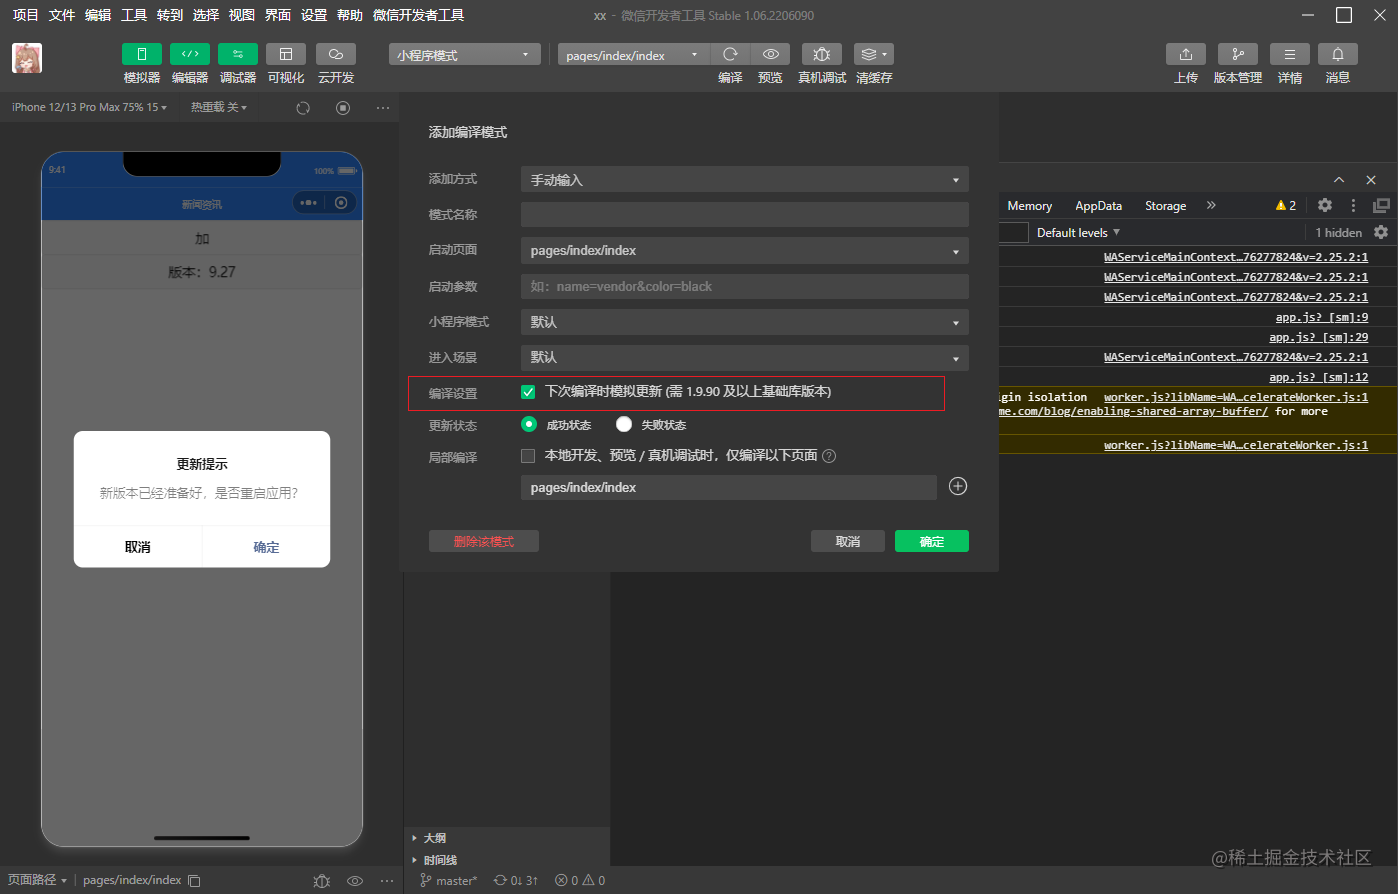Open the add method (添加方式) dropdown
Screen dimensions: 1398x894
coord(745,179)
